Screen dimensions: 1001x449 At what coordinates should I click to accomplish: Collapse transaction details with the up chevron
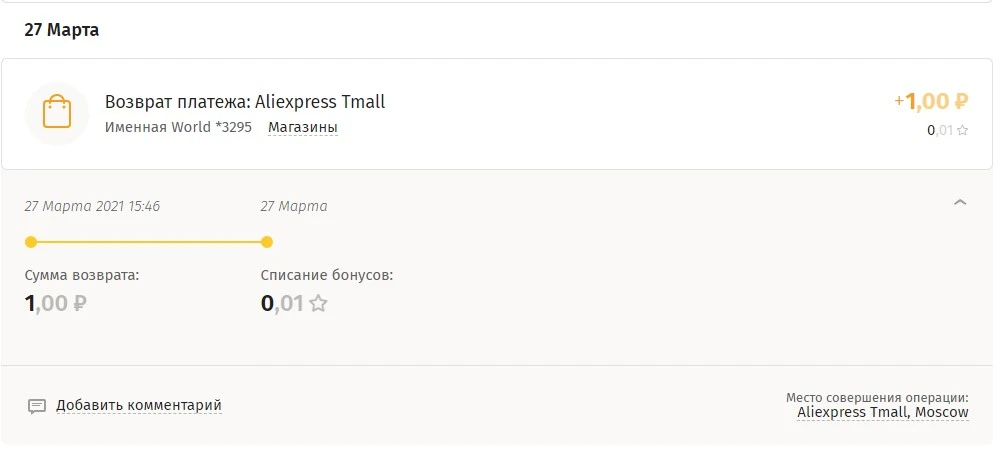[960, 202]
